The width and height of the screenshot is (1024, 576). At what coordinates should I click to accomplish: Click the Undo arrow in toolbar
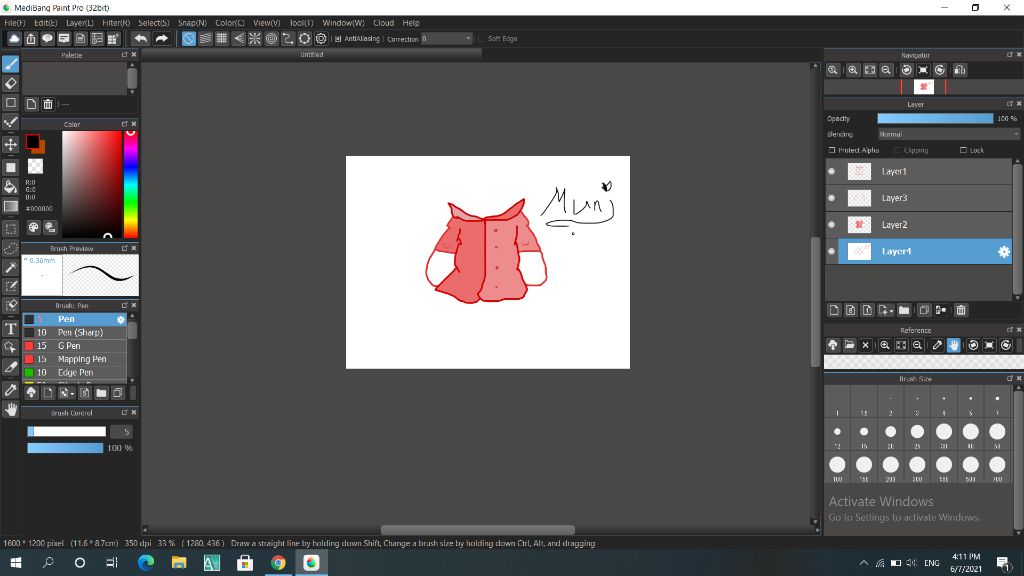140,39
